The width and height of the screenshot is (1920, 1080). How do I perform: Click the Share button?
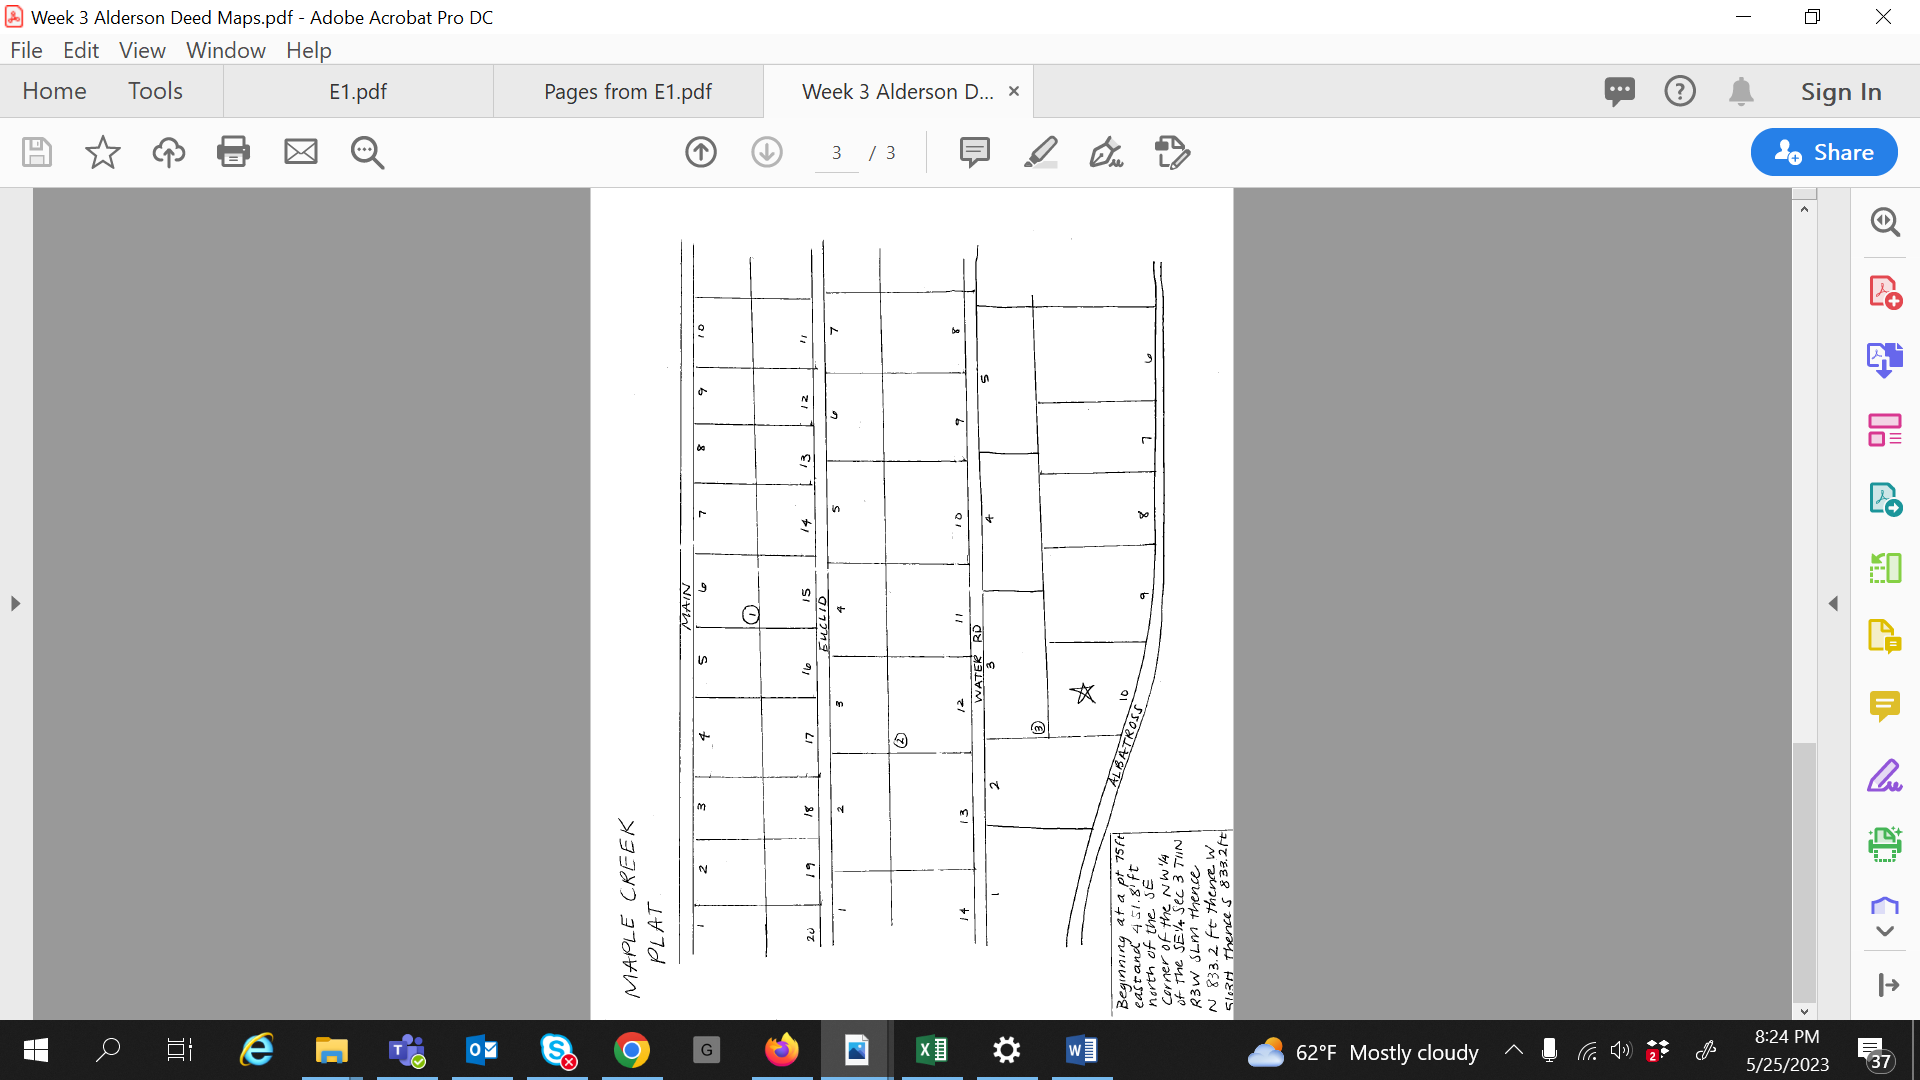1824,152
